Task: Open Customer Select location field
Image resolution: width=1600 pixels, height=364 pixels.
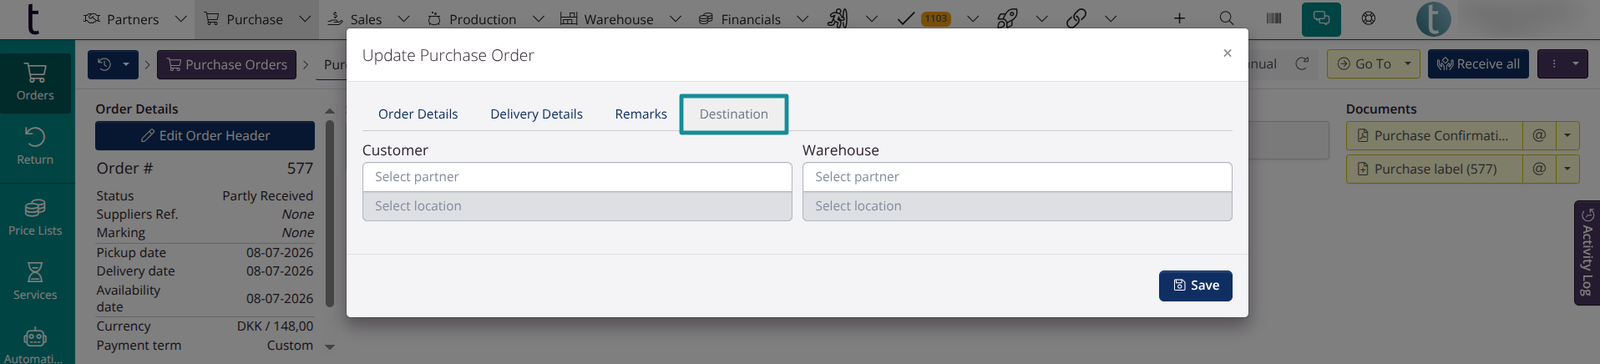Action: click(577, 206)
